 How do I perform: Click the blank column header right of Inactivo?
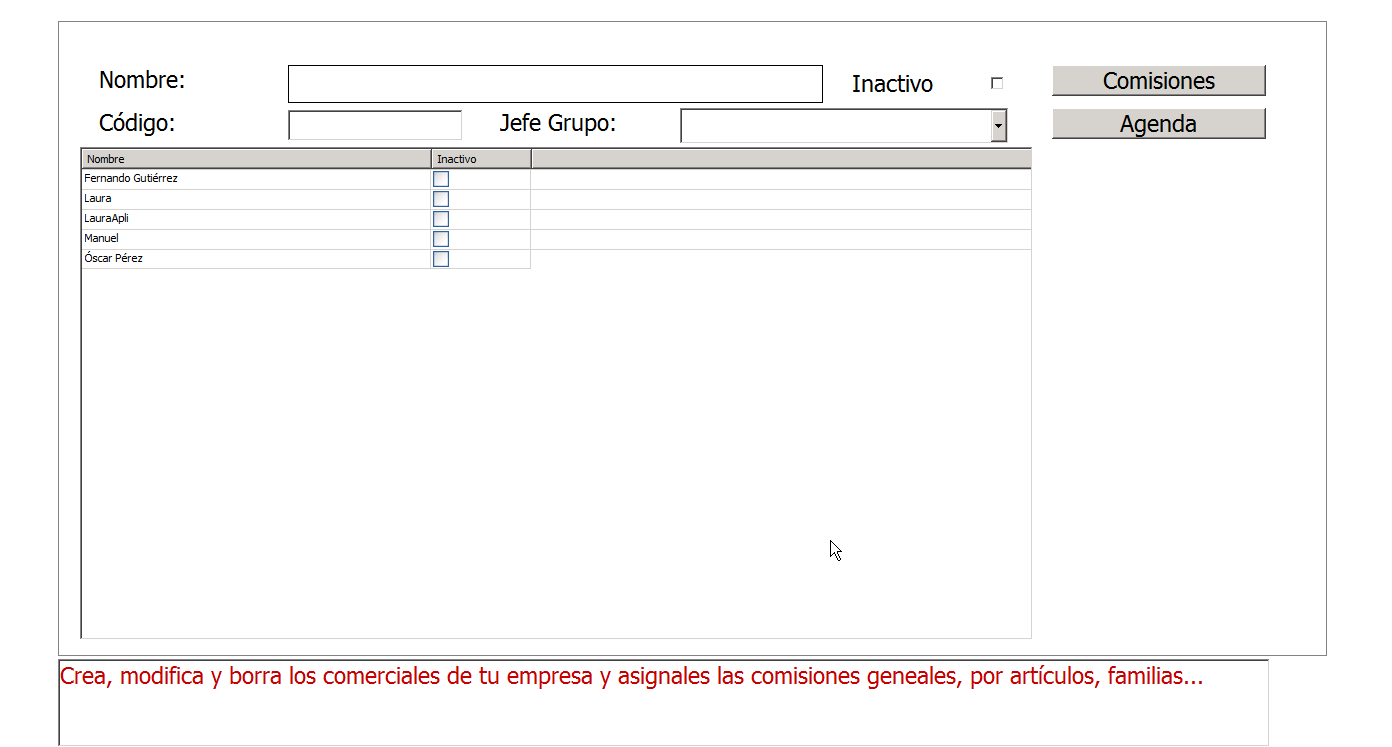tap(780, 159)
